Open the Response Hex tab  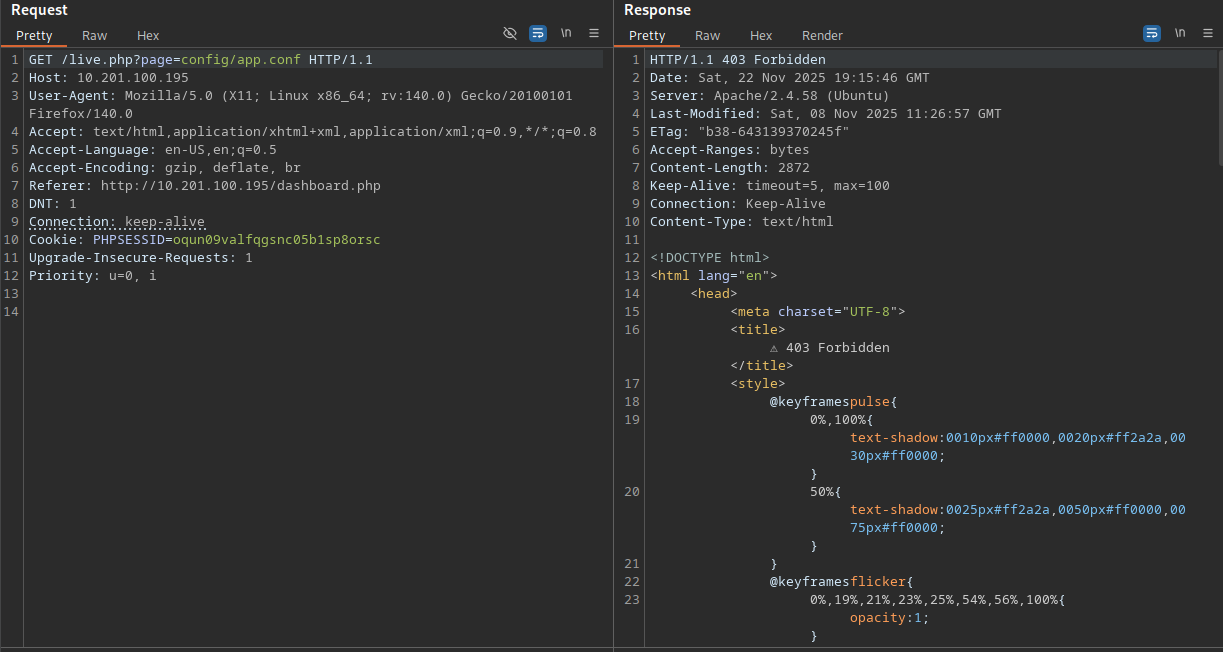click(761, 36)
